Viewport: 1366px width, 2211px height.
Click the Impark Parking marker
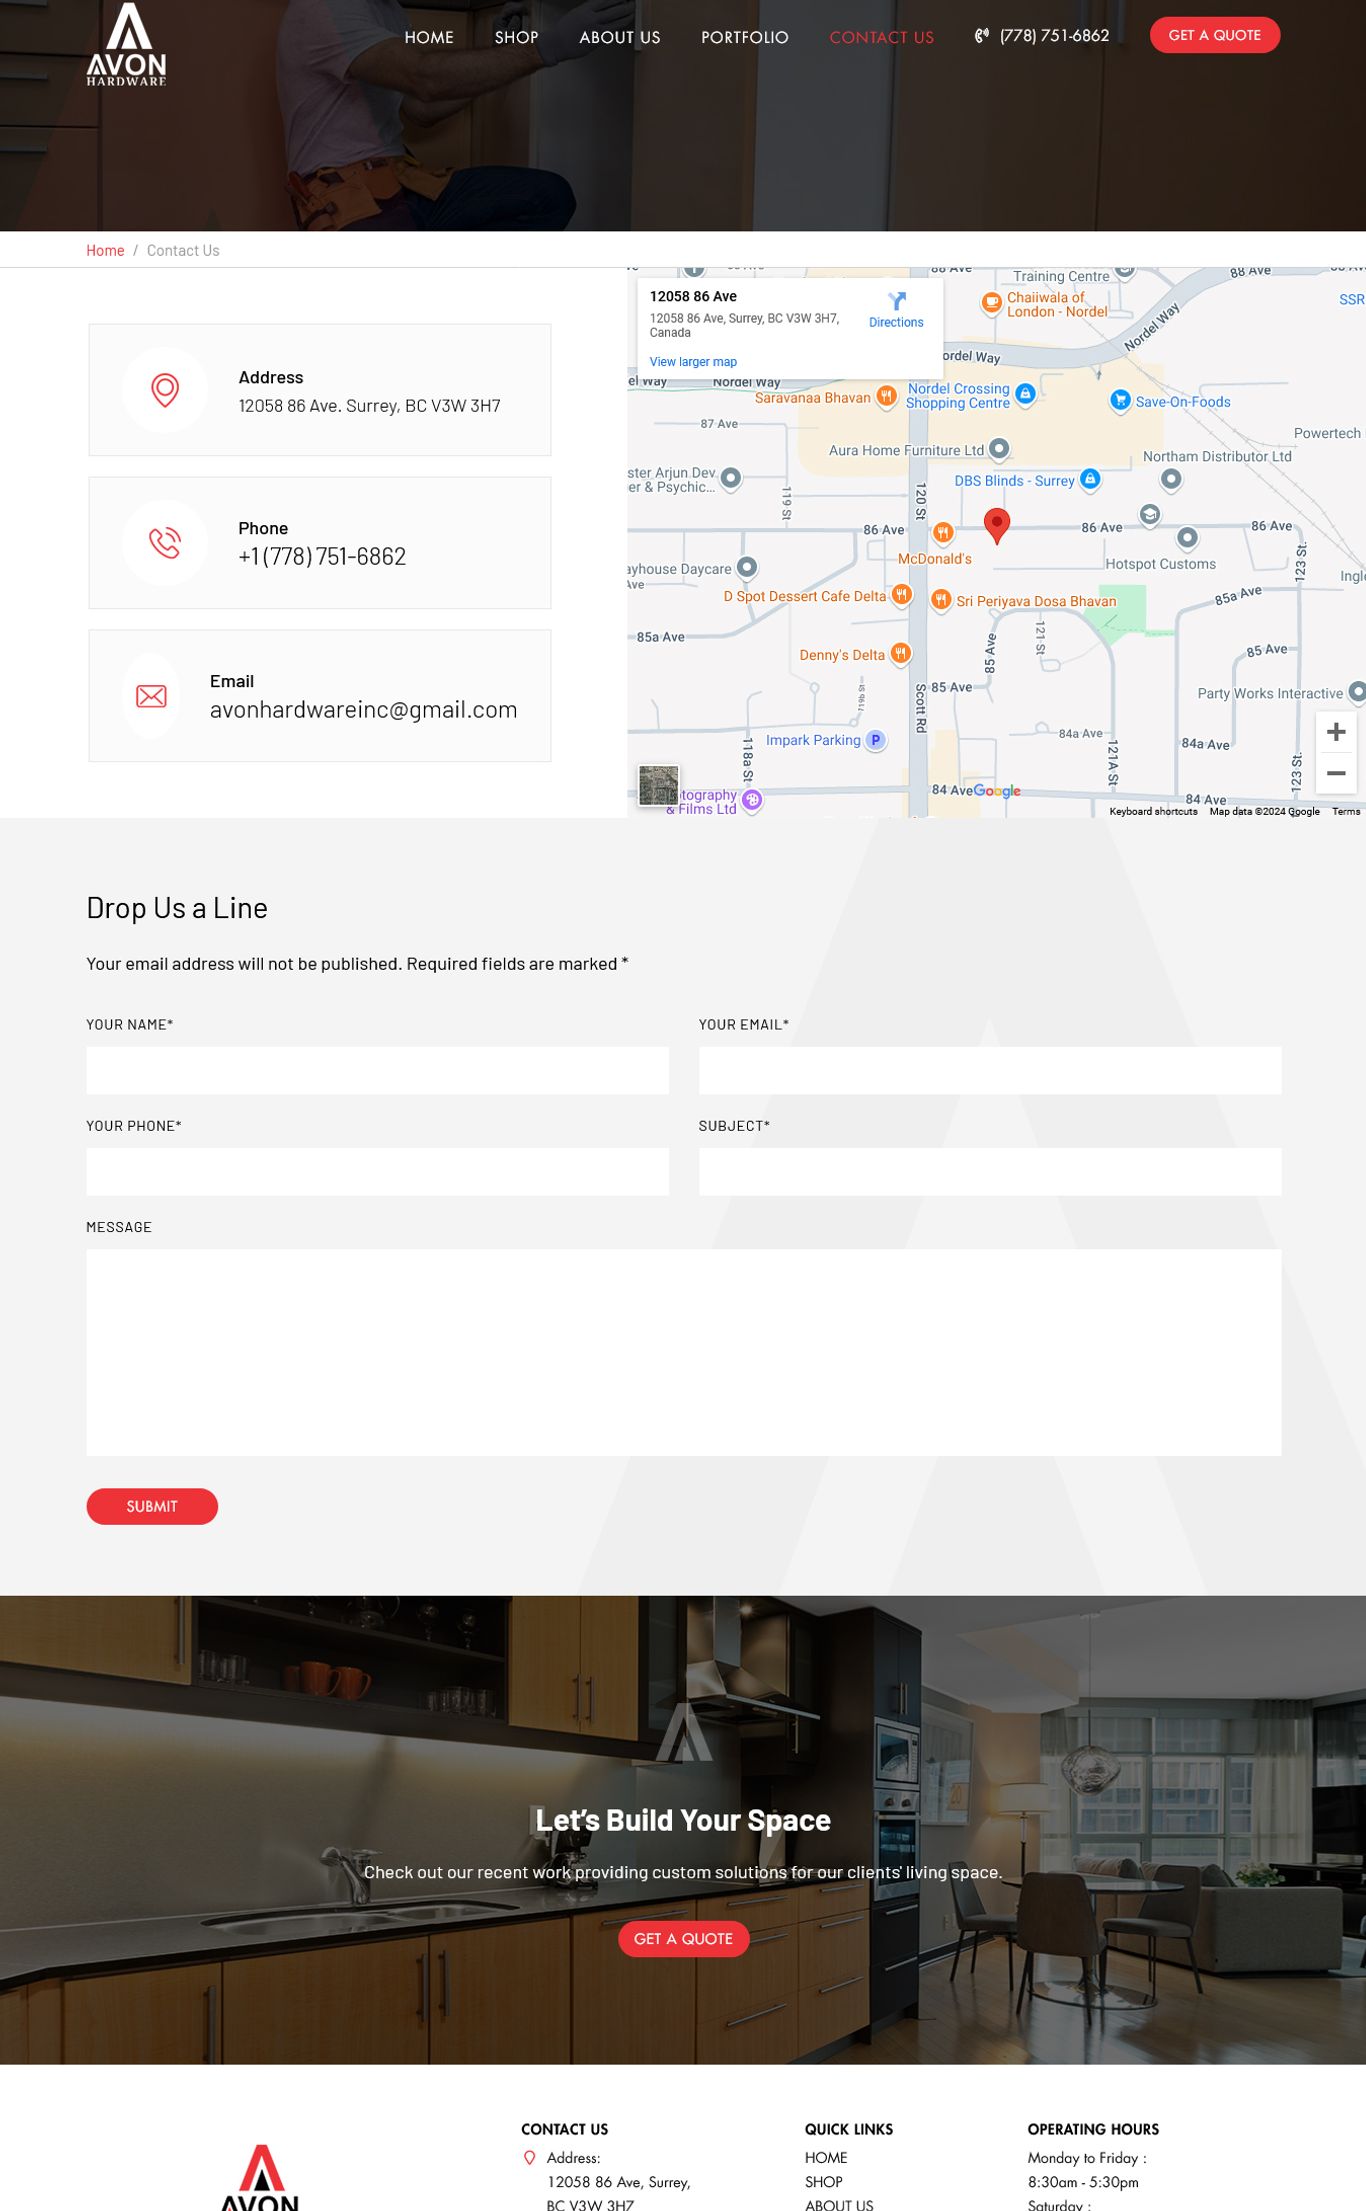click(876, 740)
